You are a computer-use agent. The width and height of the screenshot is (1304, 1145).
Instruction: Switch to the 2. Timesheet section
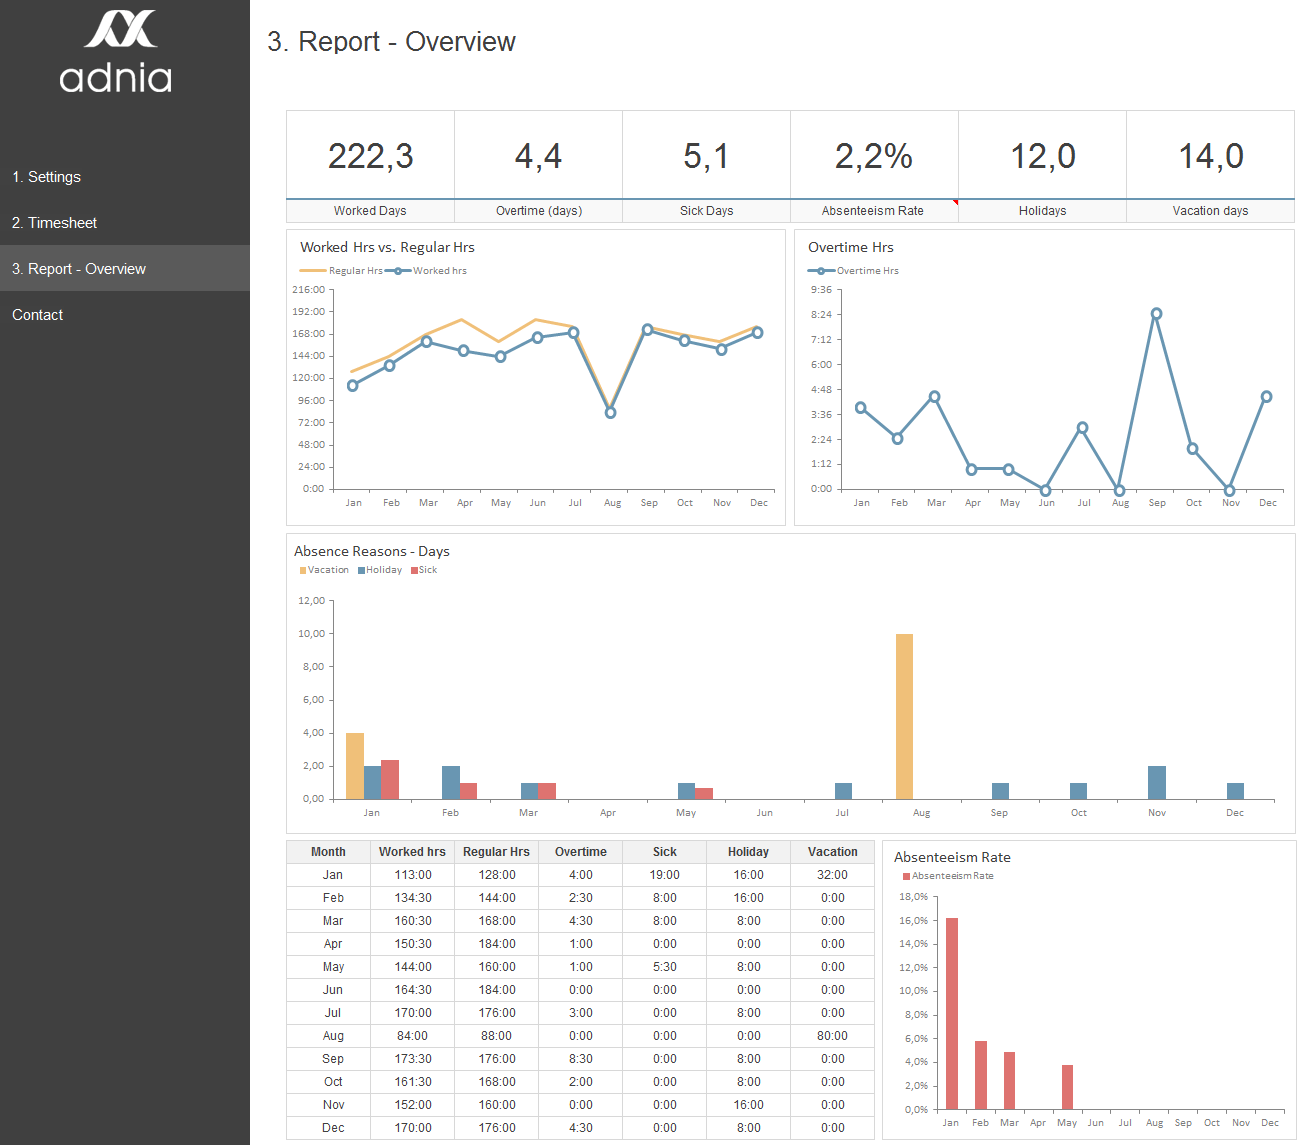click(x=54, y=222)
